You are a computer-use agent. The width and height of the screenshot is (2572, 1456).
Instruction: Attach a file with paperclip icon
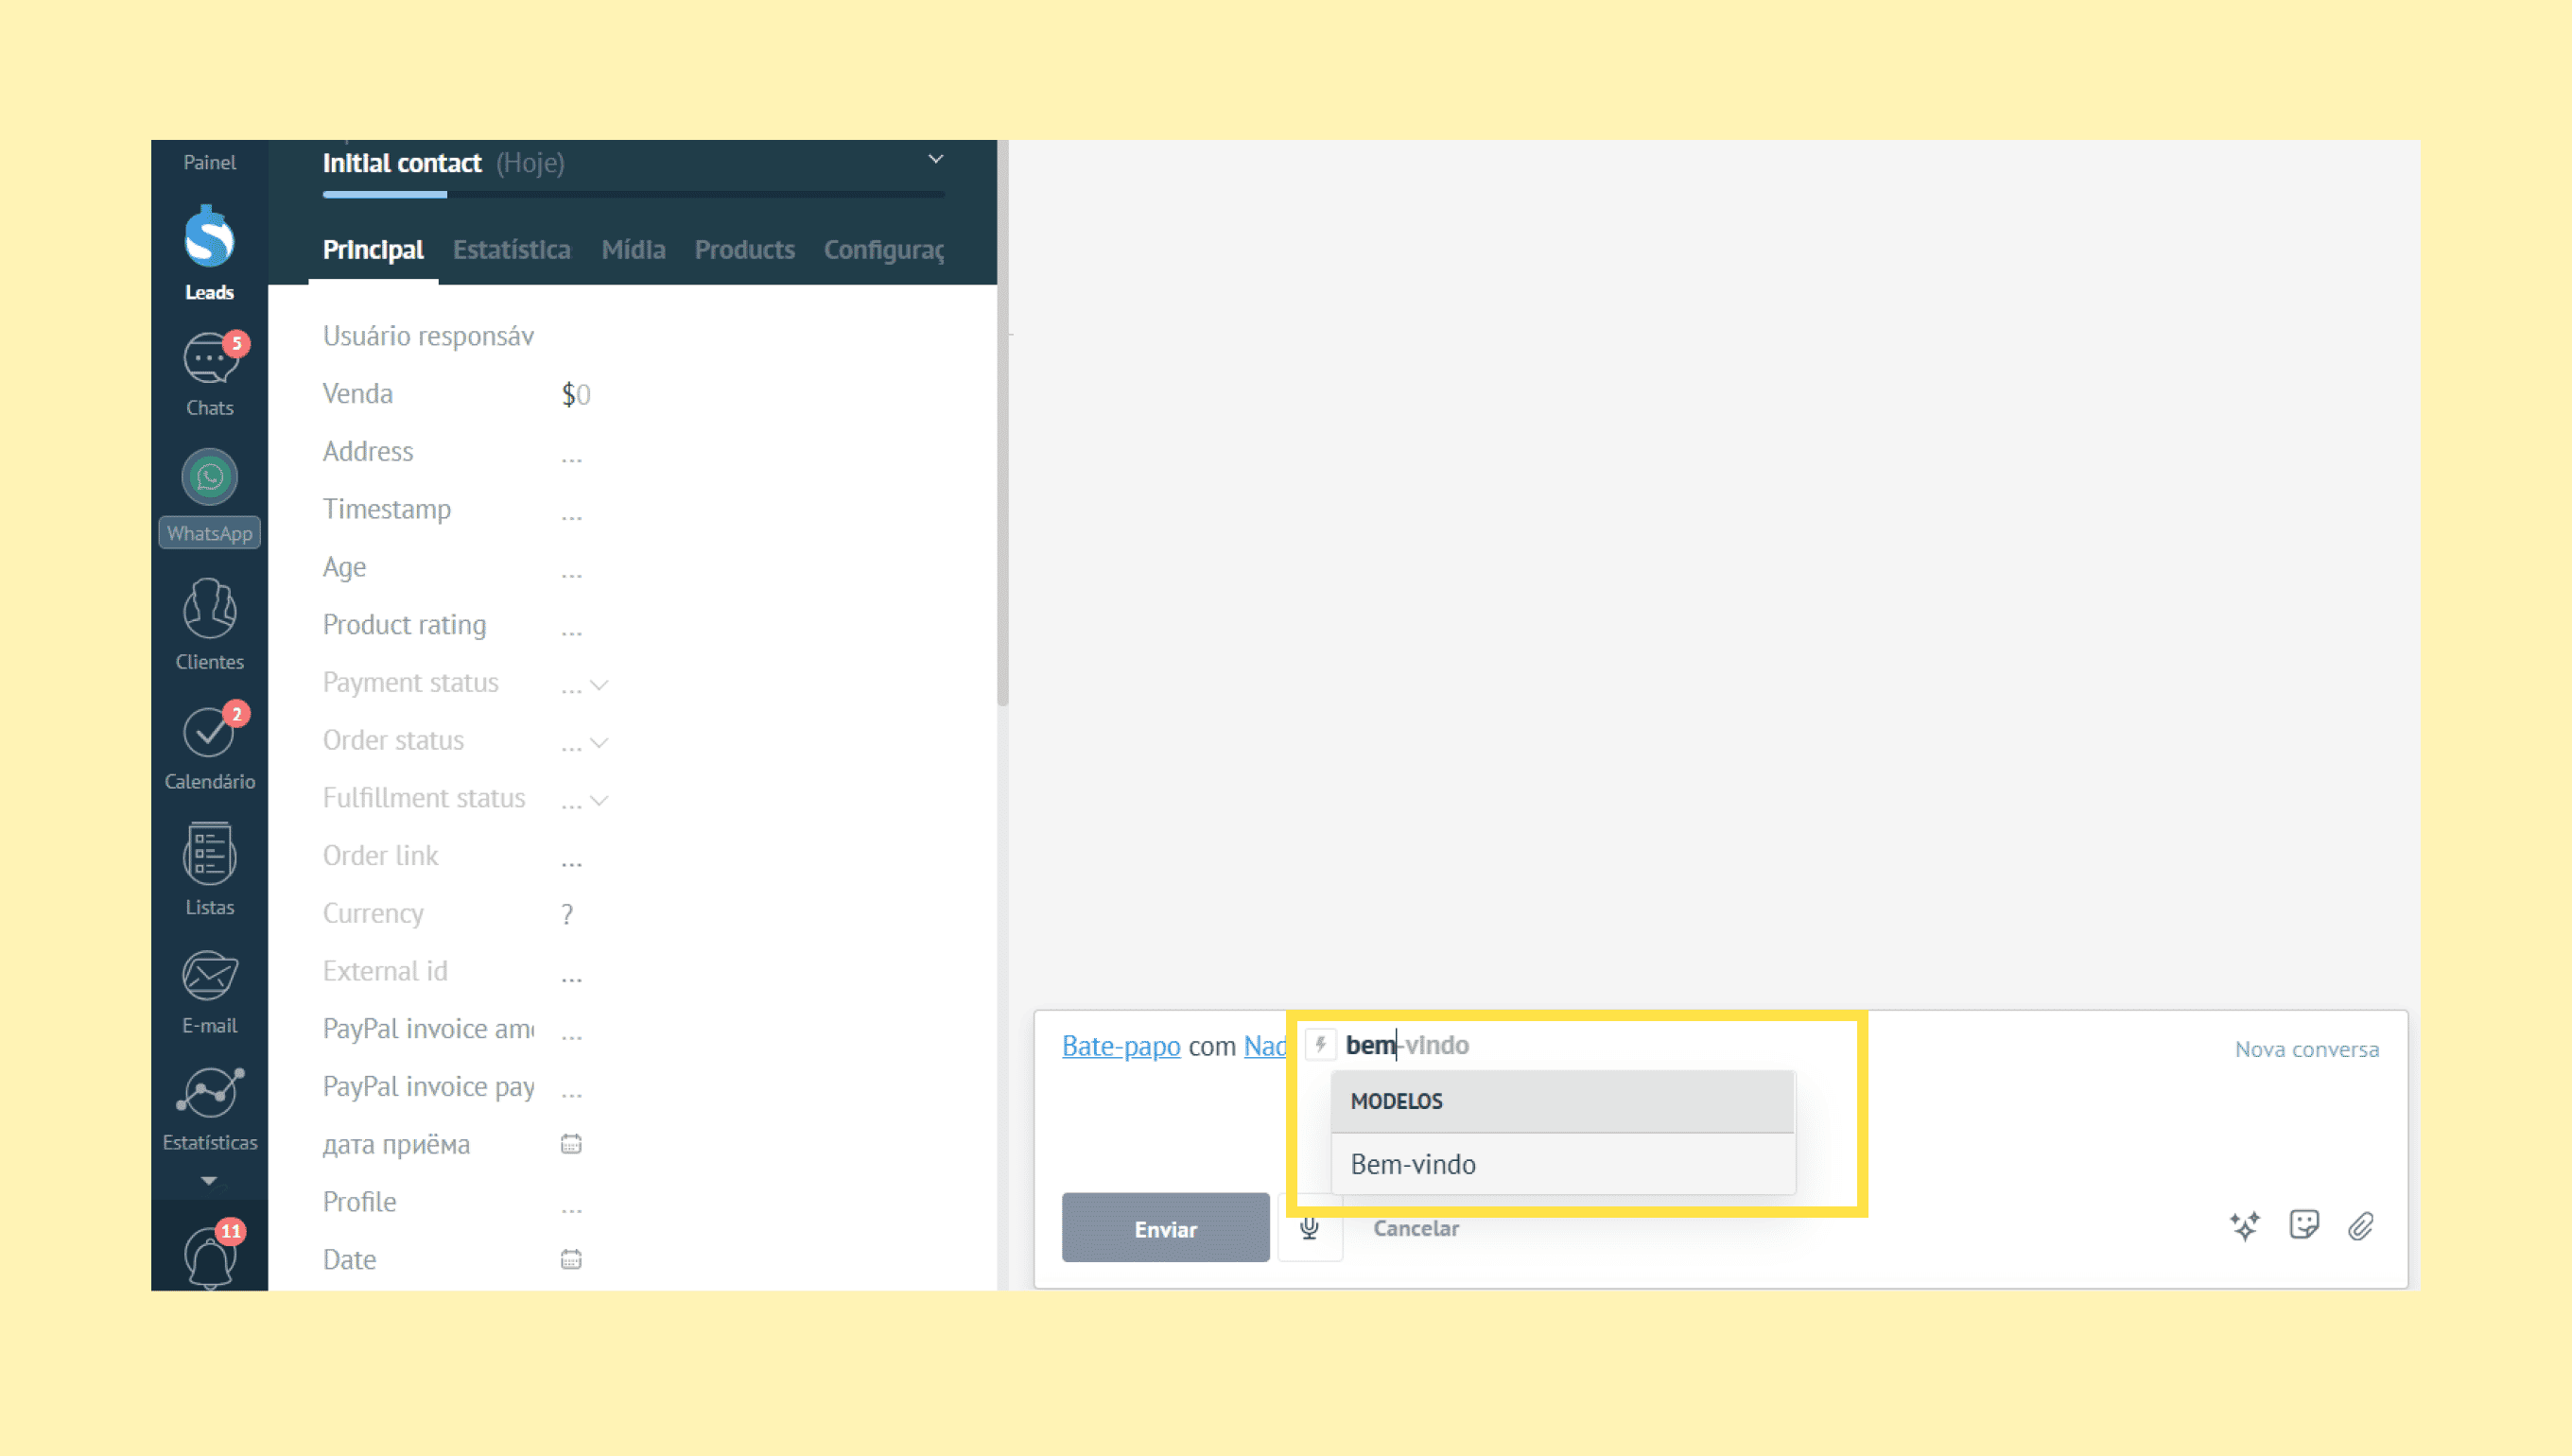[x=2360, y=1226]
